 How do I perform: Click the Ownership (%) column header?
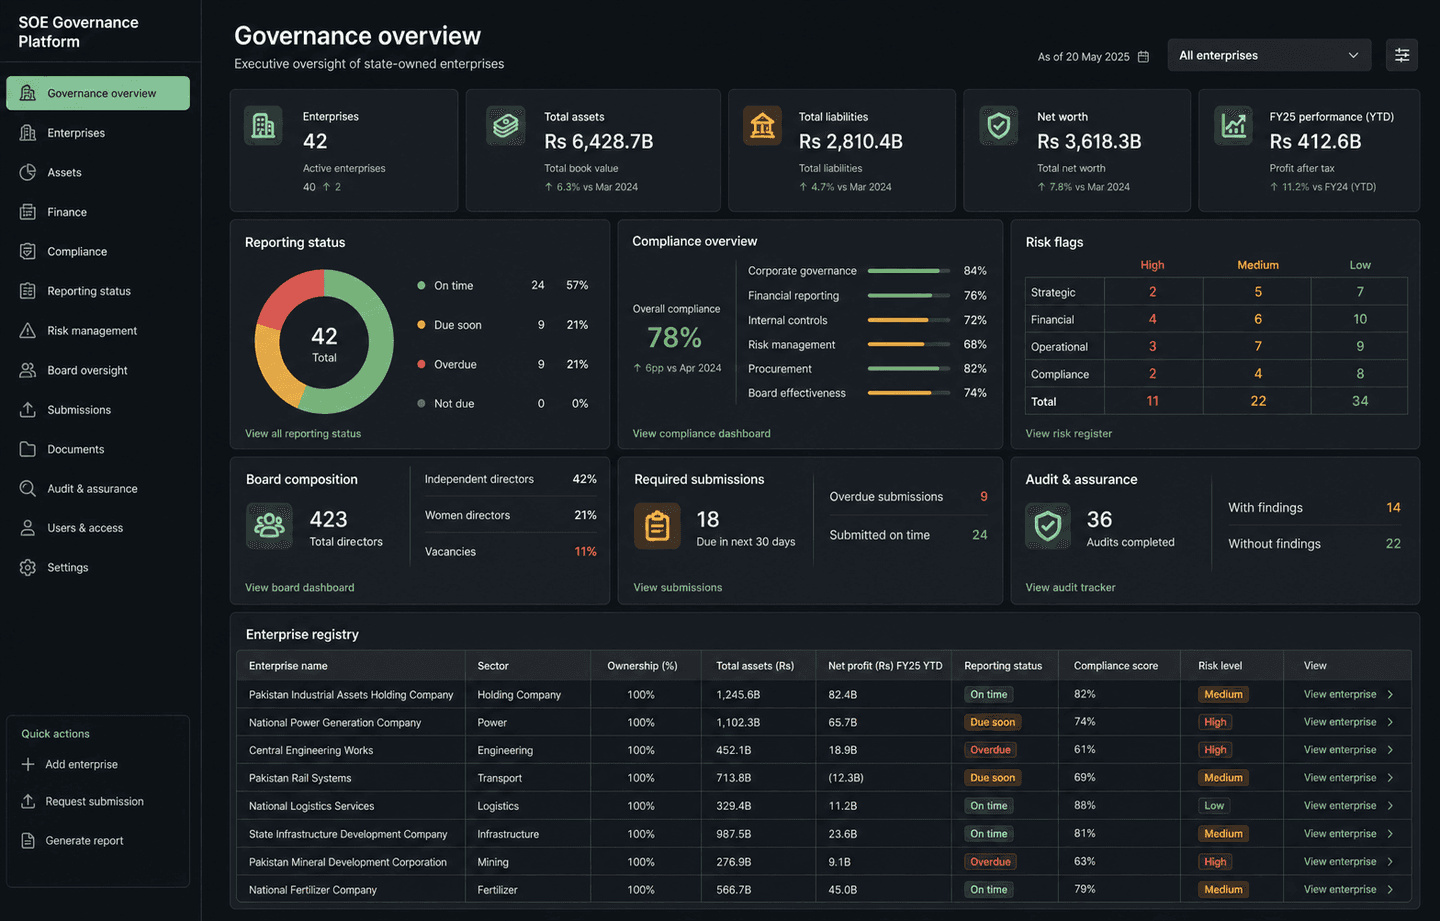(x=642, y=666)
